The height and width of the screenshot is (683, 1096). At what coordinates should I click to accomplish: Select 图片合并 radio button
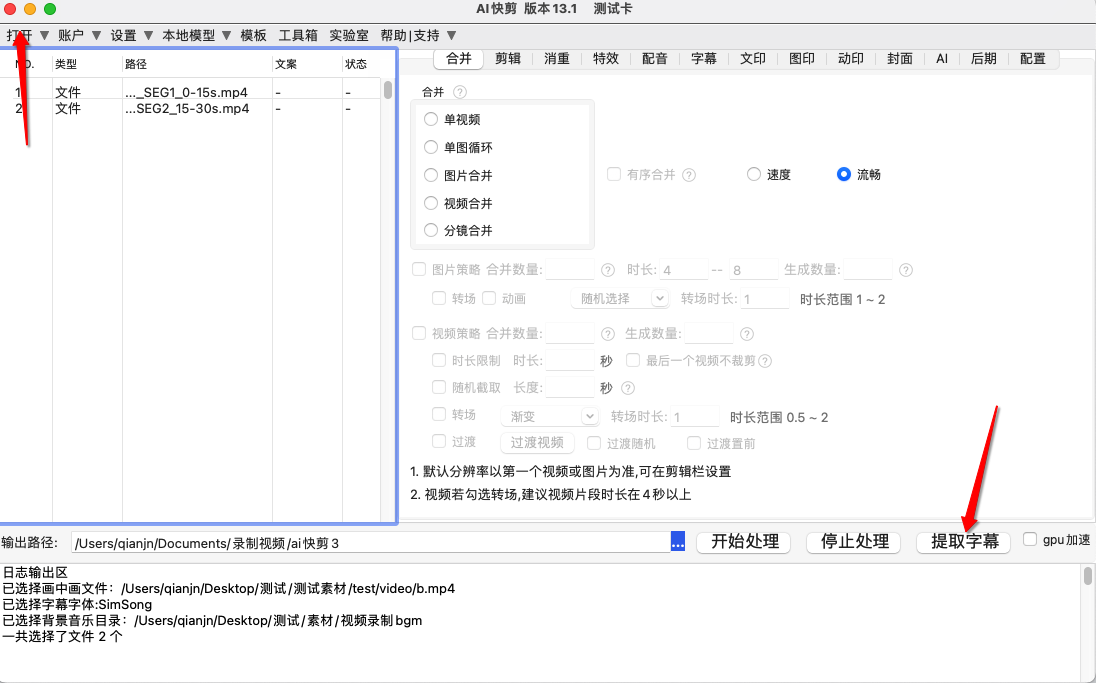tap(431, 175)
